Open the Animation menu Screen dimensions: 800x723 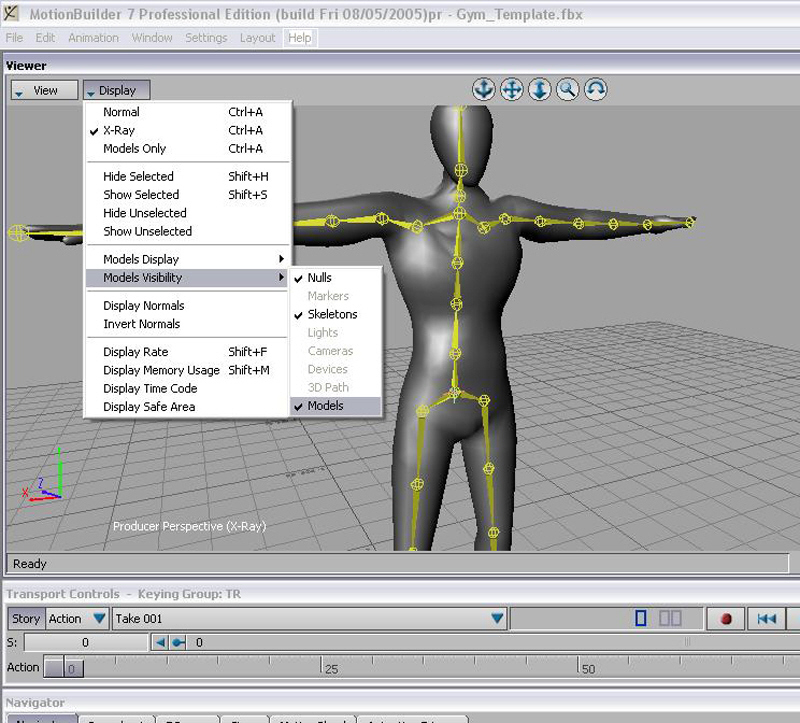93,38
